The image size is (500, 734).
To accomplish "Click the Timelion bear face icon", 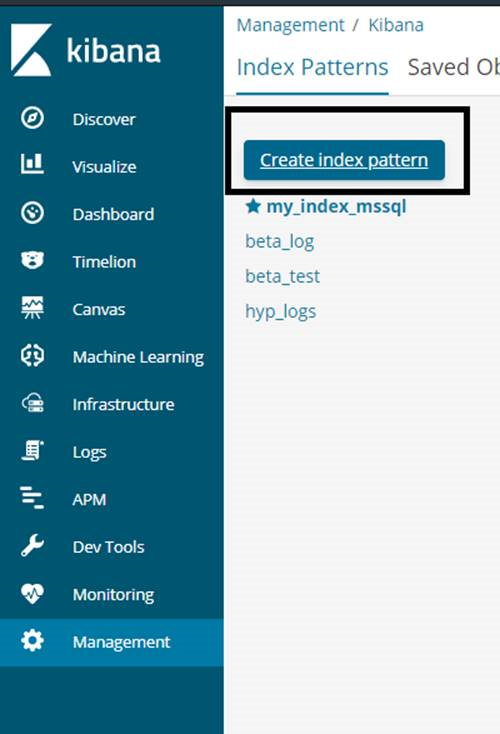I will point(32,260).
